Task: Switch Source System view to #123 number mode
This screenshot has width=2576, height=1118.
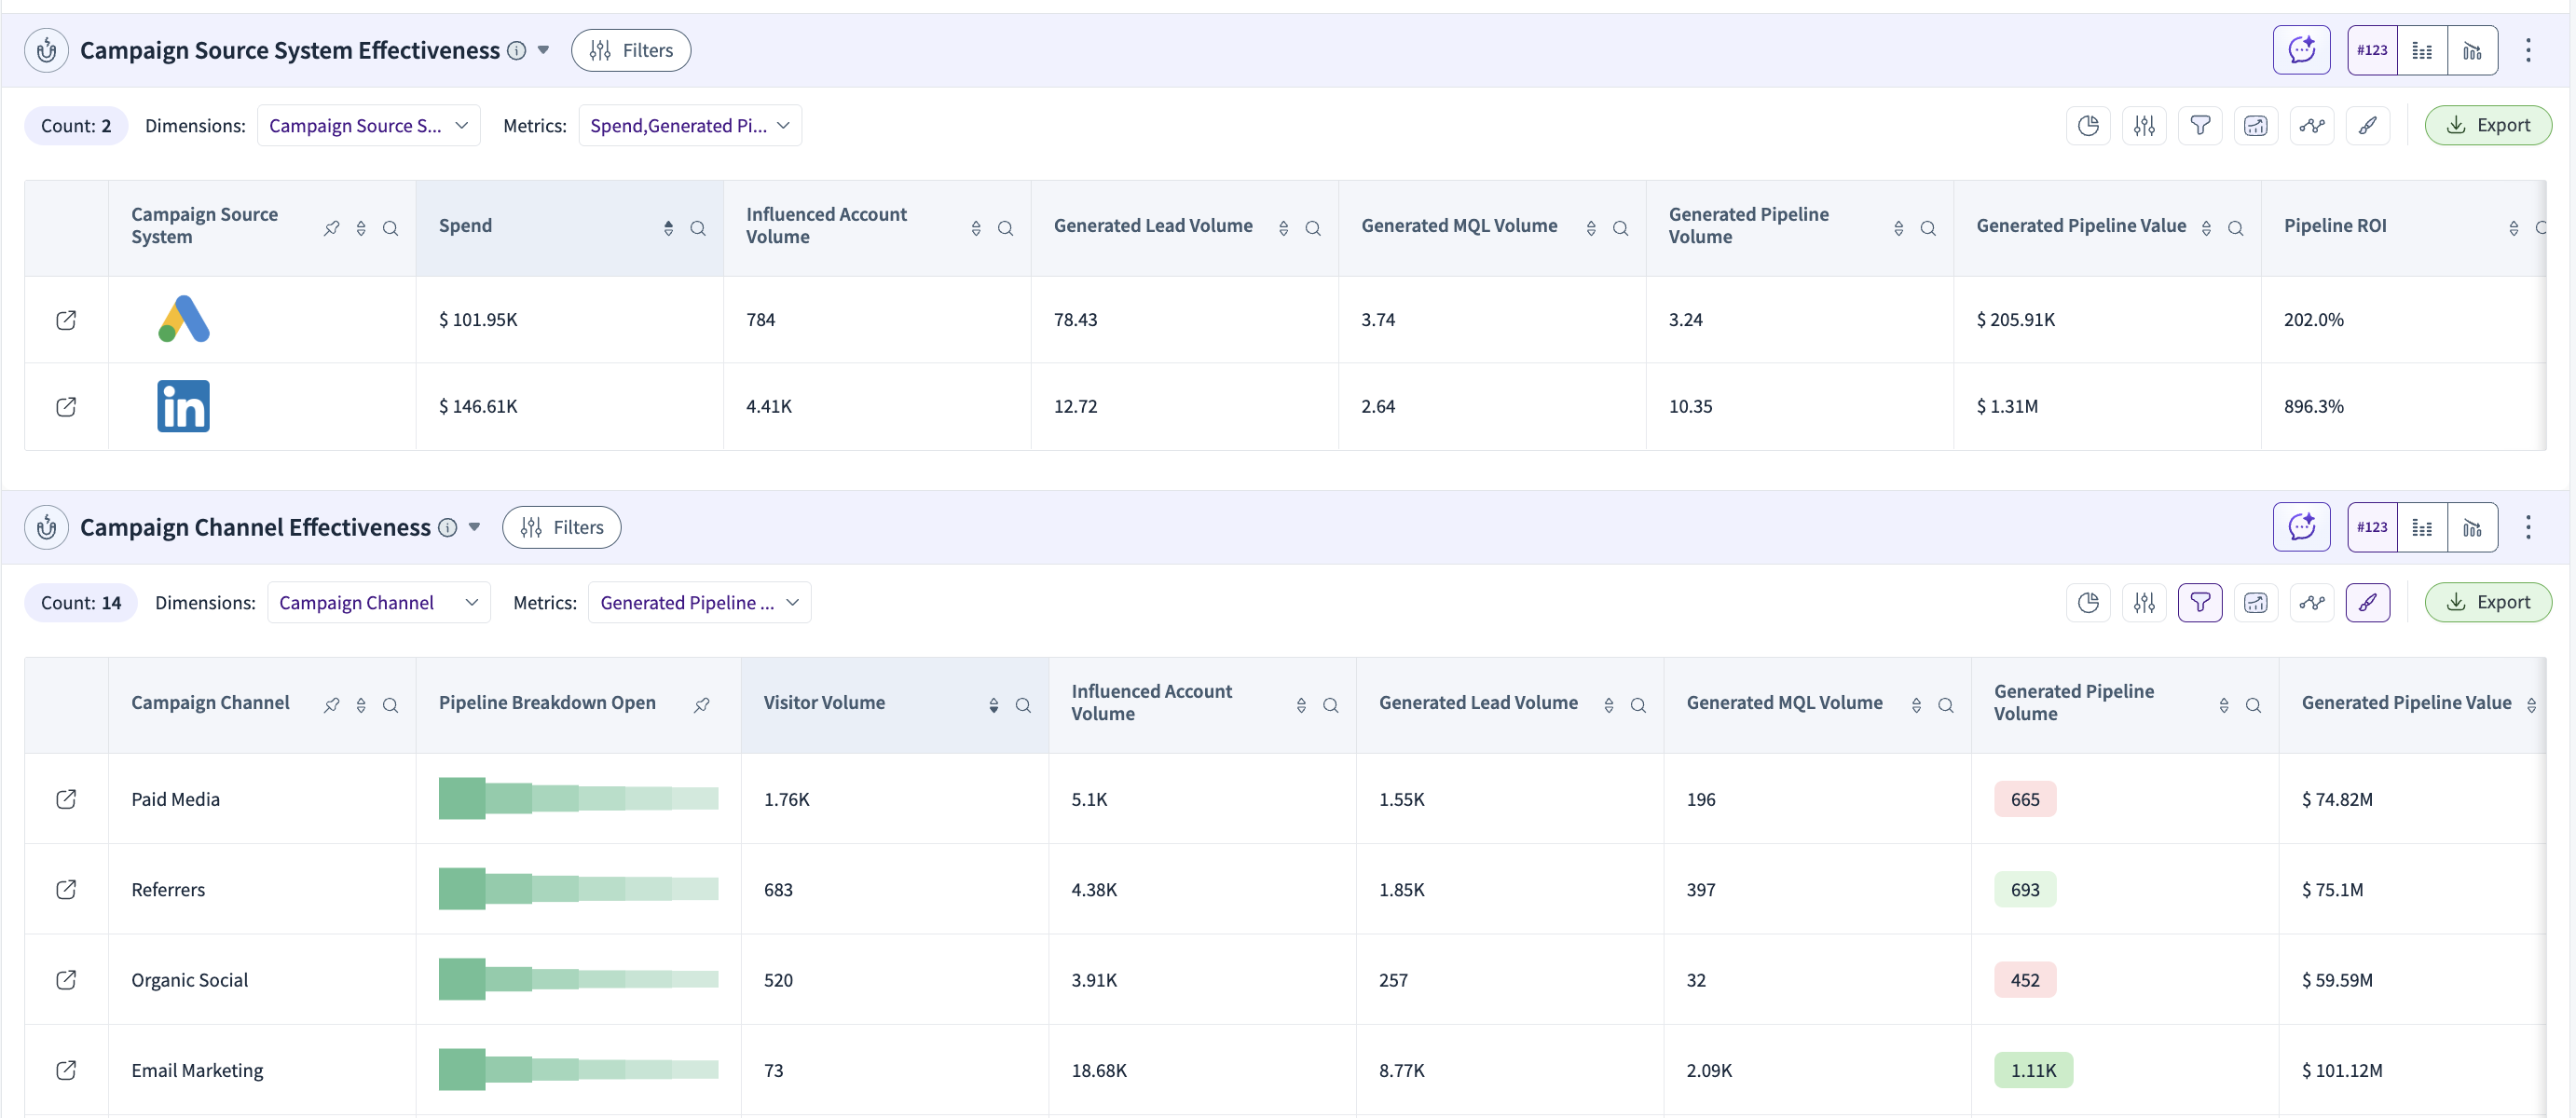Action: coord(2371,50)
